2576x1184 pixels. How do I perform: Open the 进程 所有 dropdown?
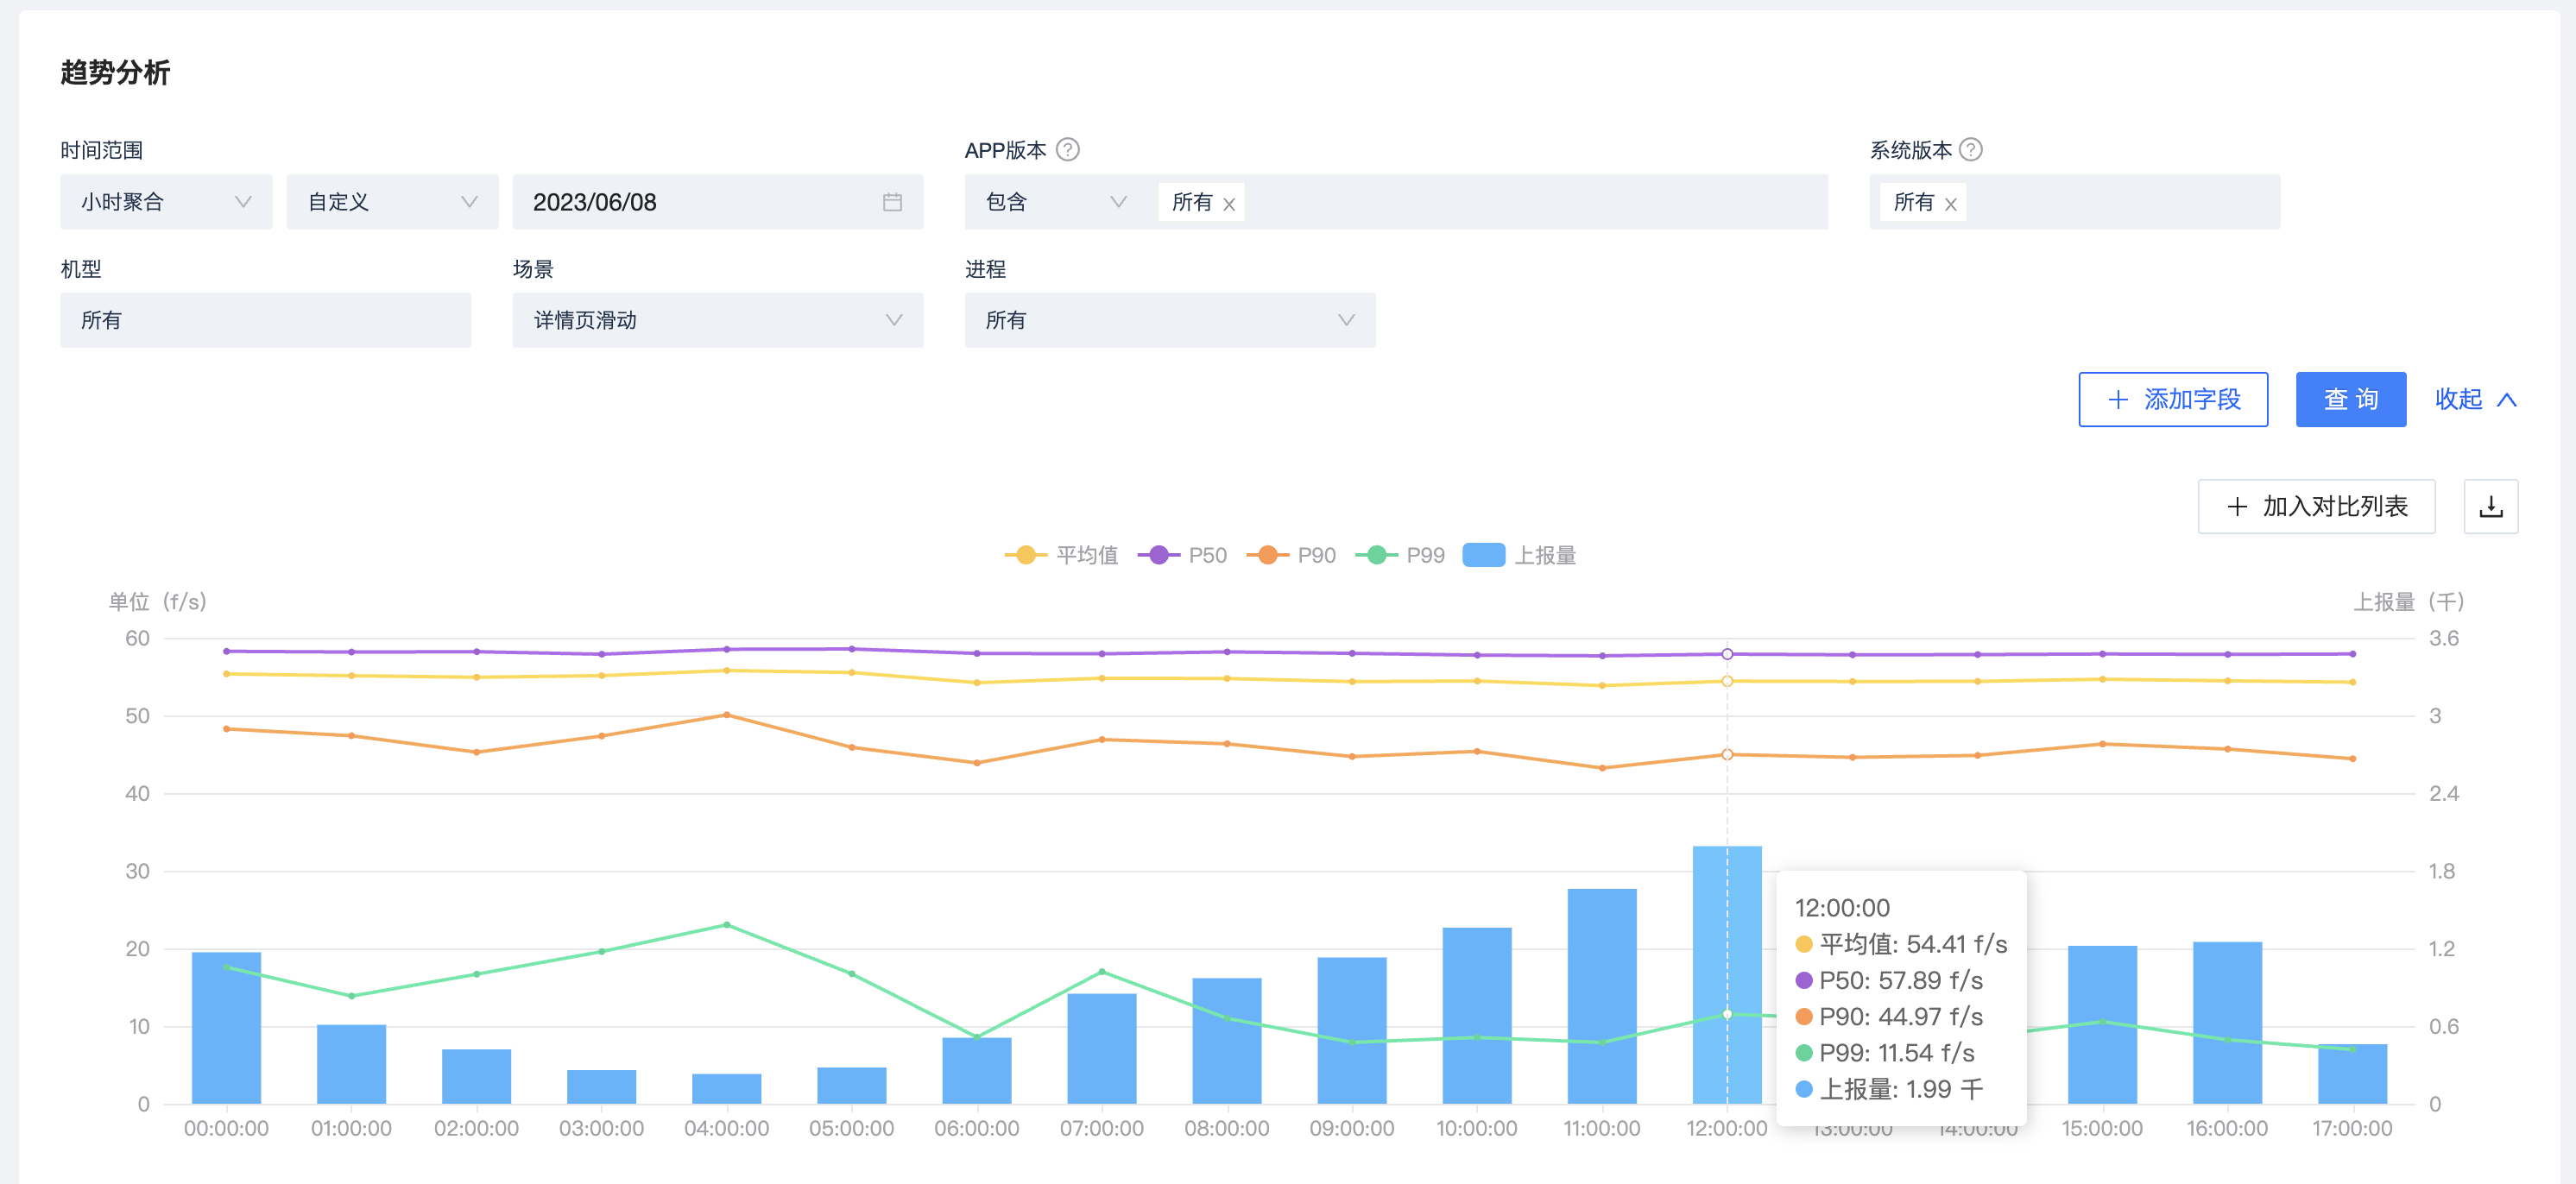[x=1169, y=320]
